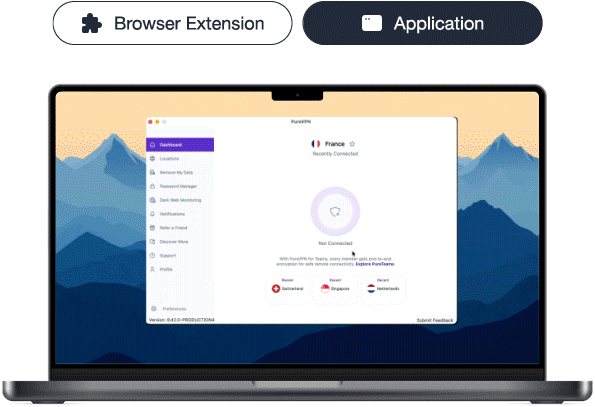
Task: Open the Dashboard sidebar item
Action: (180, 145)
